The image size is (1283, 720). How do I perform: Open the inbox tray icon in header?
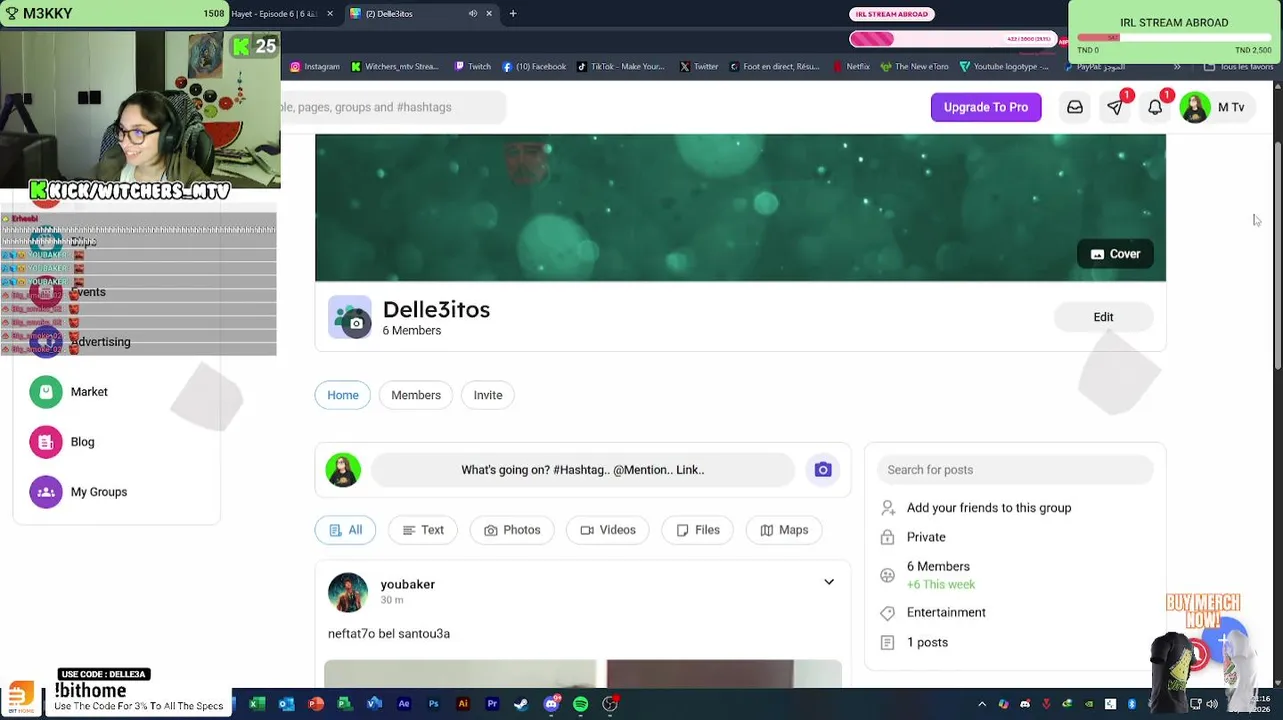1075,107
